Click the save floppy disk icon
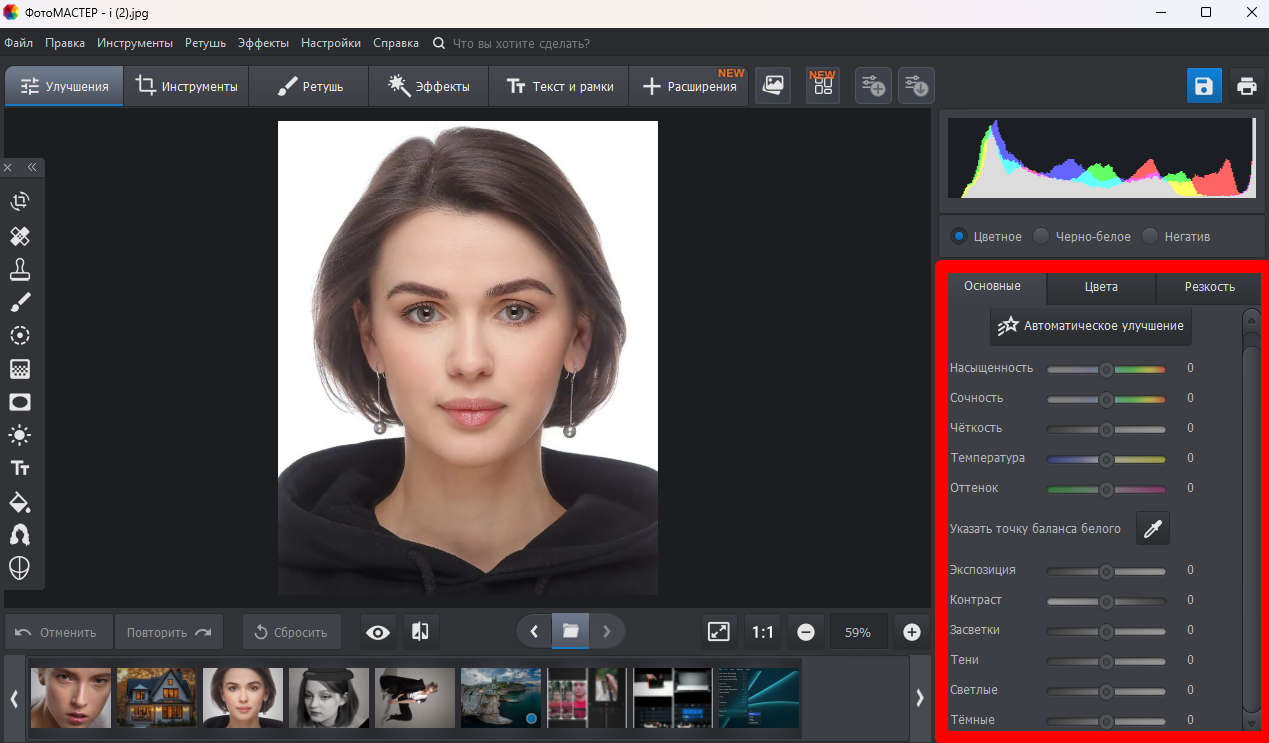 [1204, 86]
